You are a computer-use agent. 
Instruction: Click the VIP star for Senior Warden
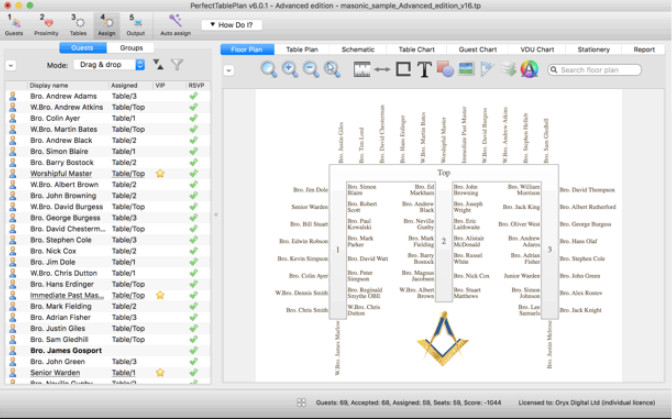click(160, 372)
